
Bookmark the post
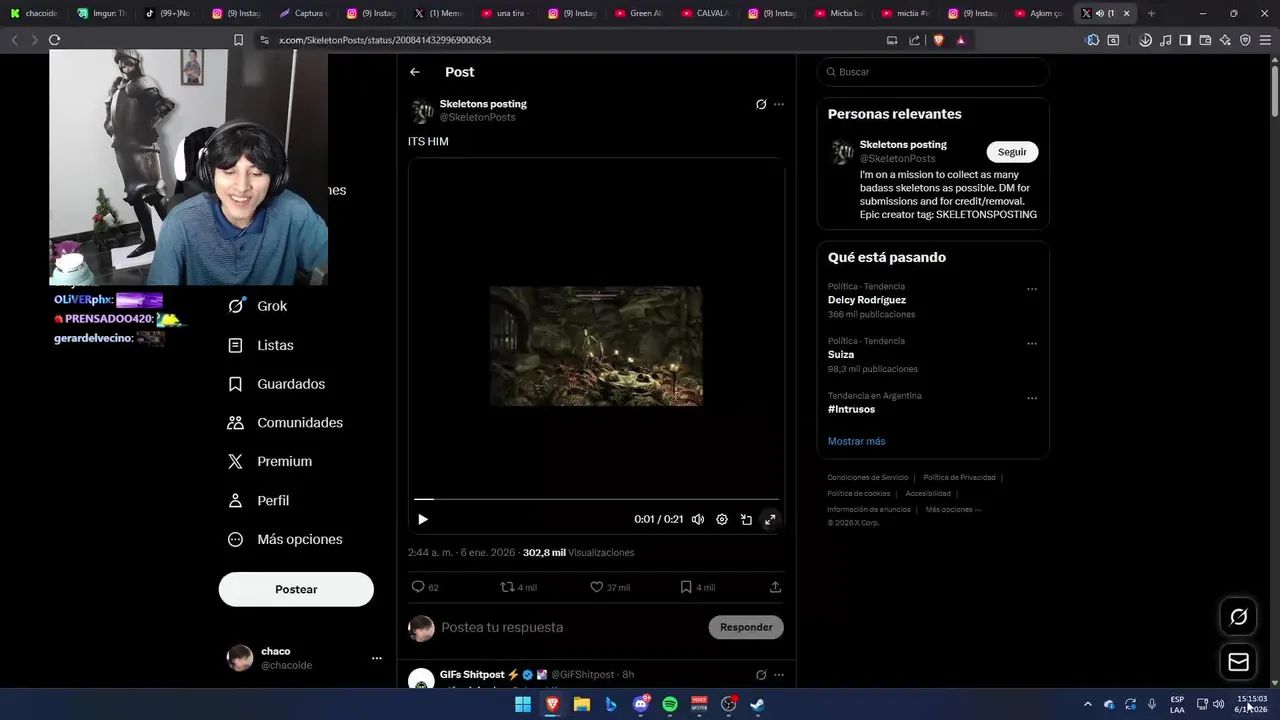(697, 587)
